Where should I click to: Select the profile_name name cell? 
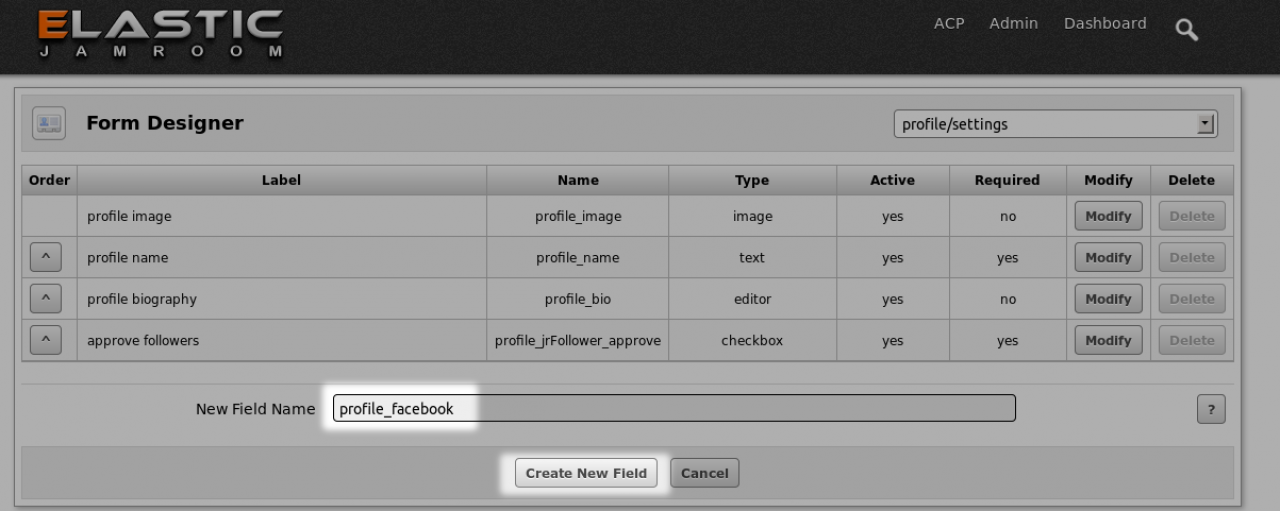coord(578,257)
